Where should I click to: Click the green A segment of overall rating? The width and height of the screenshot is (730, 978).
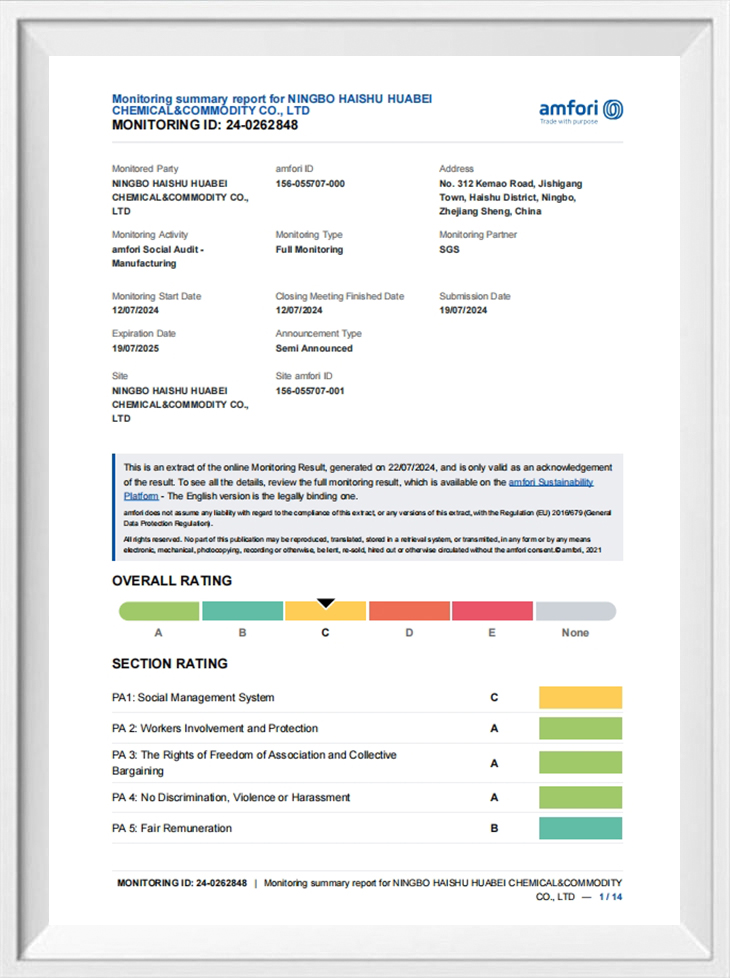(159, 611)
